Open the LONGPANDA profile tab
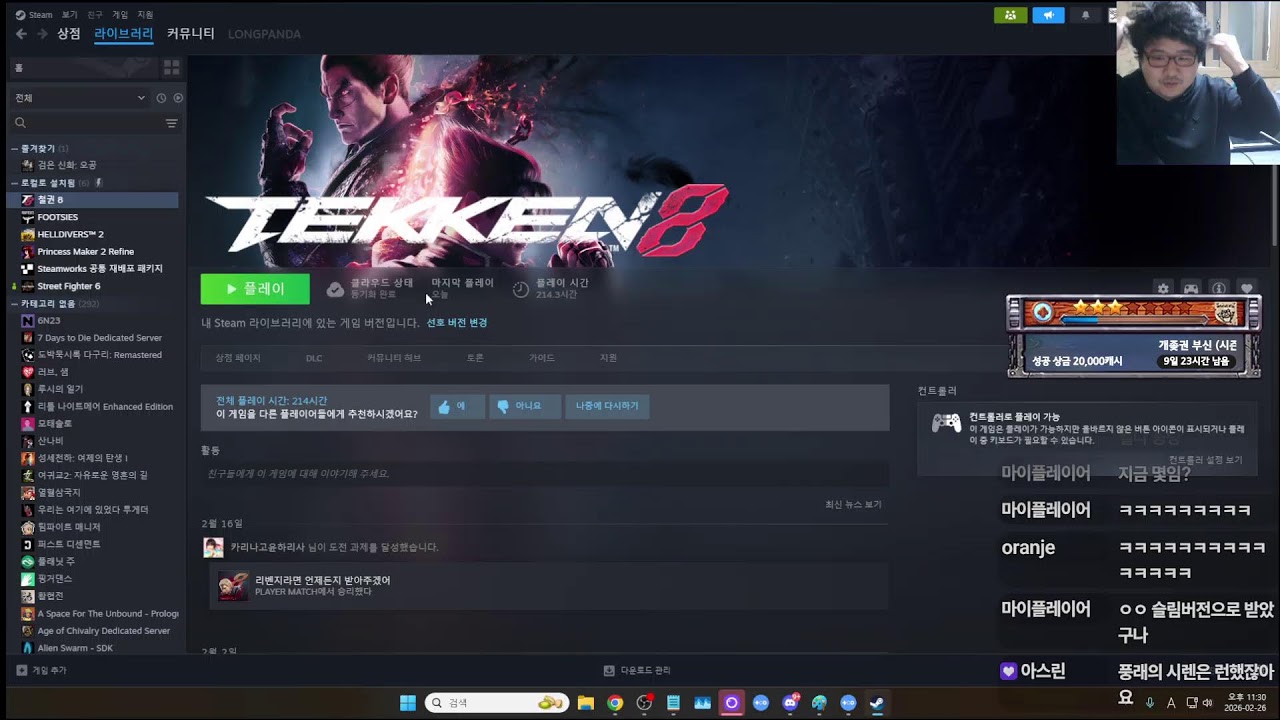Screen dimensions: 1280x720 (264, 34)
